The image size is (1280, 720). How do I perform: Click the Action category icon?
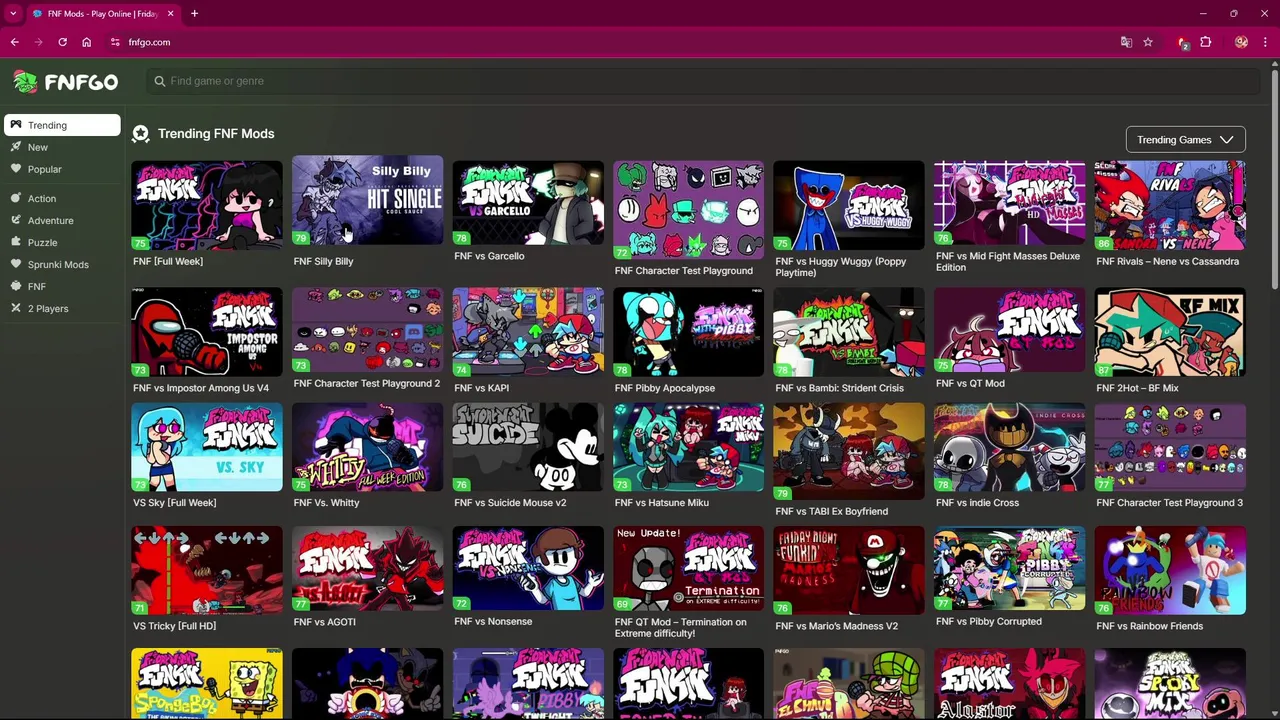point(16,198)
